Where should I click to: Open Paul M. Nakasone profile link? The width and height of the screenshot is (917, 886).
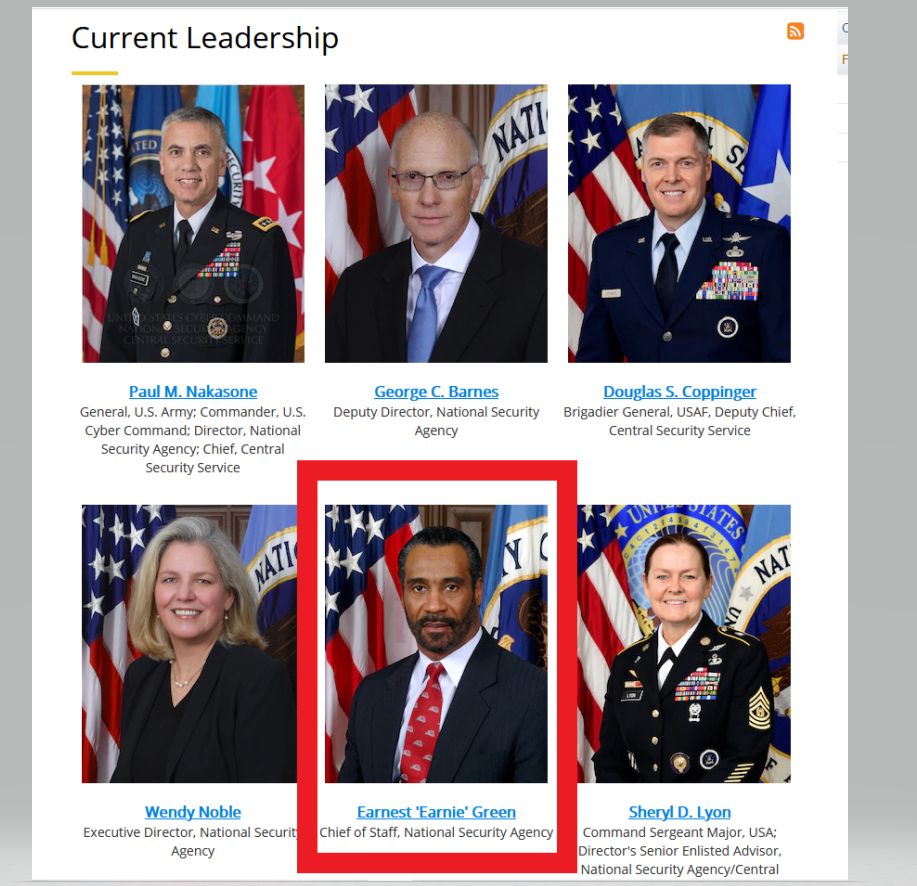(x=193, y=391)
